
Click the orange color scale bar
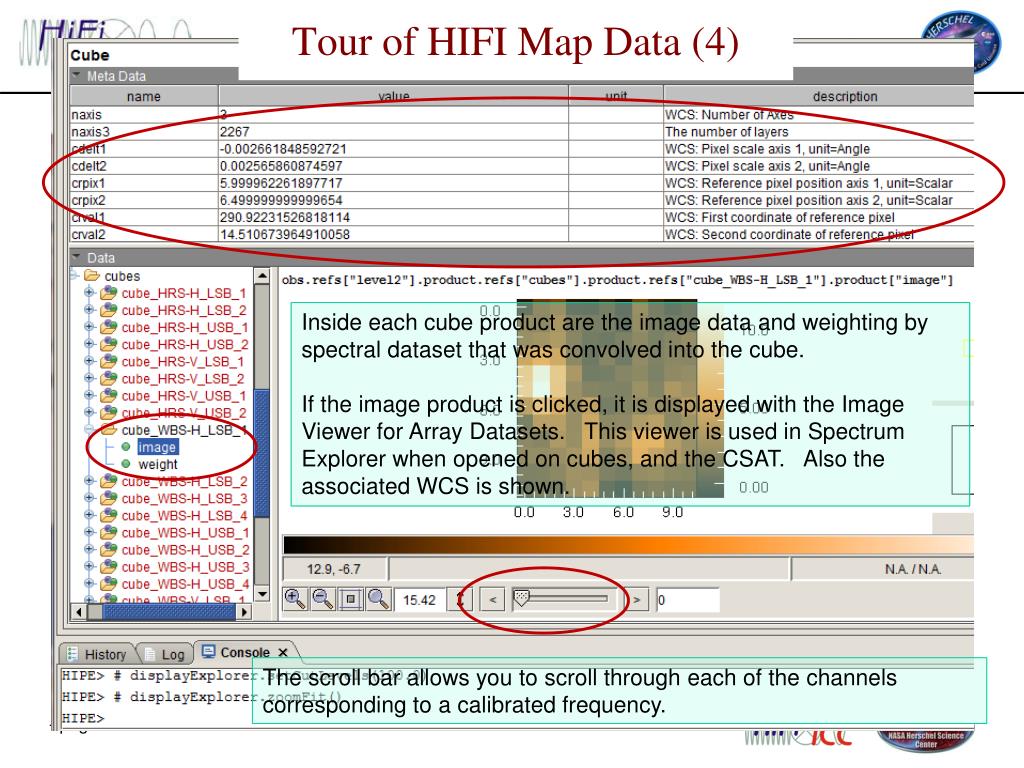[628, 545]
